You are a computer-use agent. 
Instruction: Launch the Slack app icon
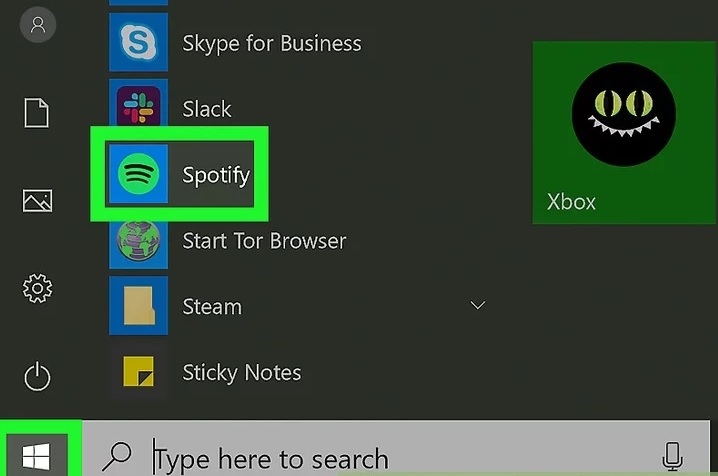(138, 105)
